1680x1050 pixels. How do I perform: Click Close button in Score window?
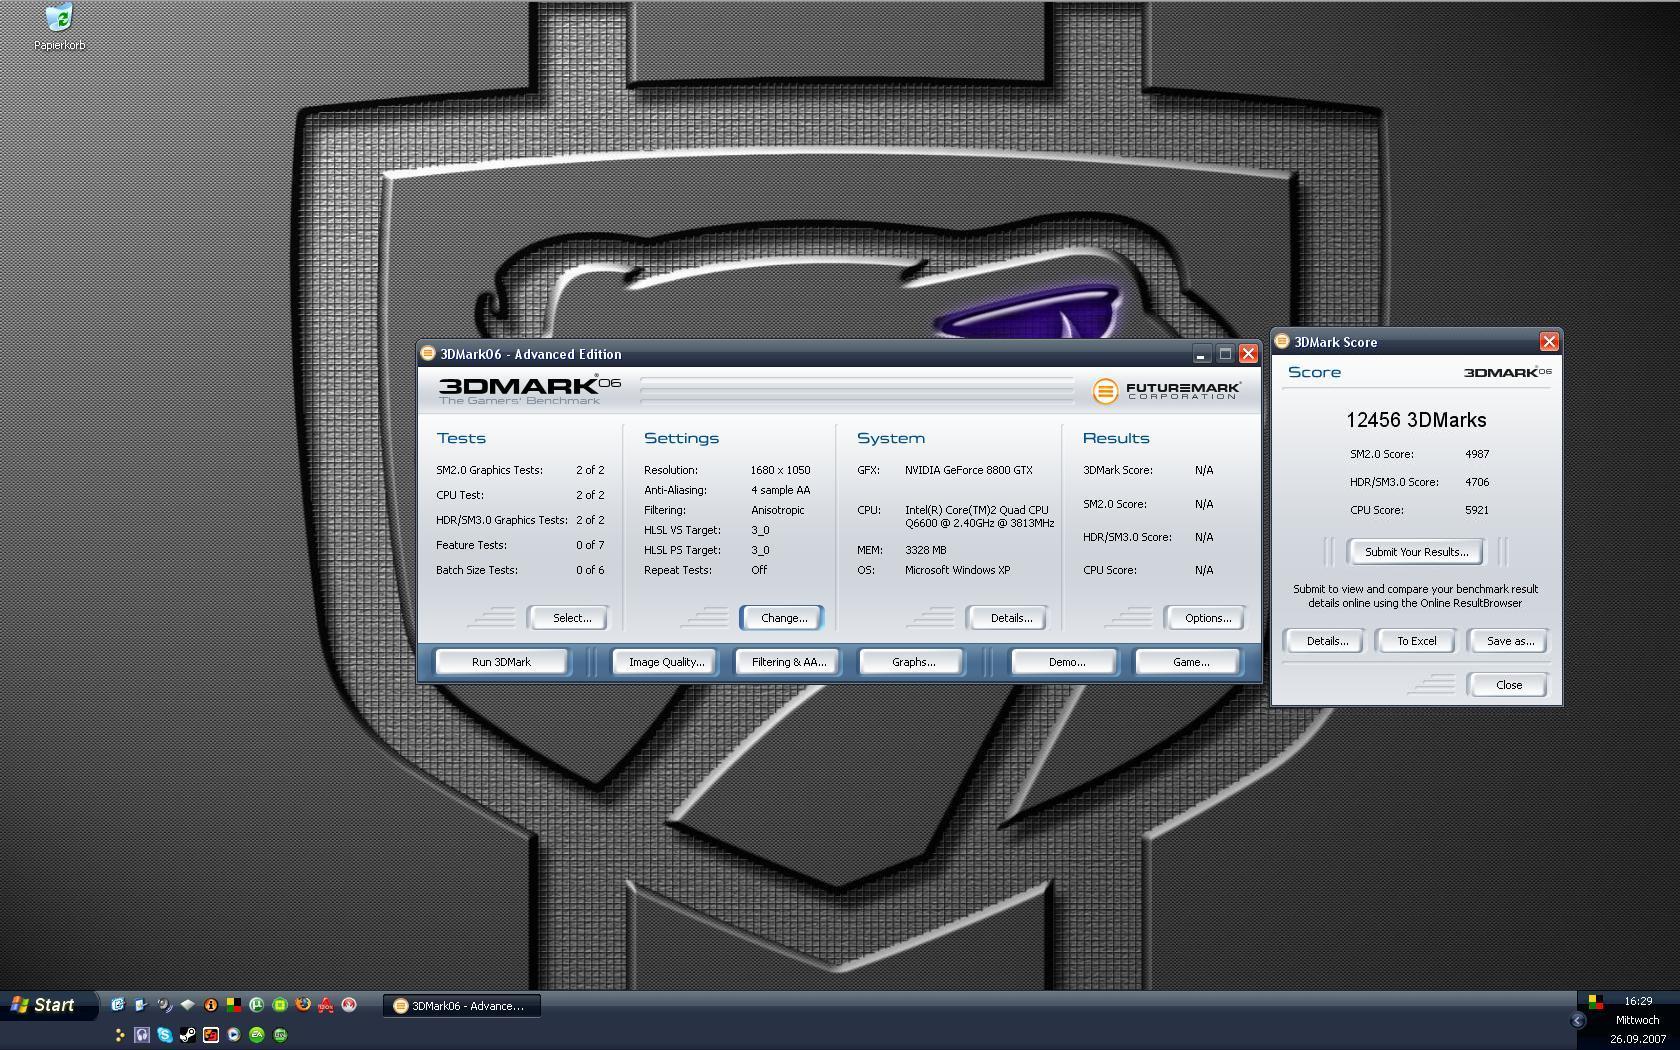point(1509,685)
